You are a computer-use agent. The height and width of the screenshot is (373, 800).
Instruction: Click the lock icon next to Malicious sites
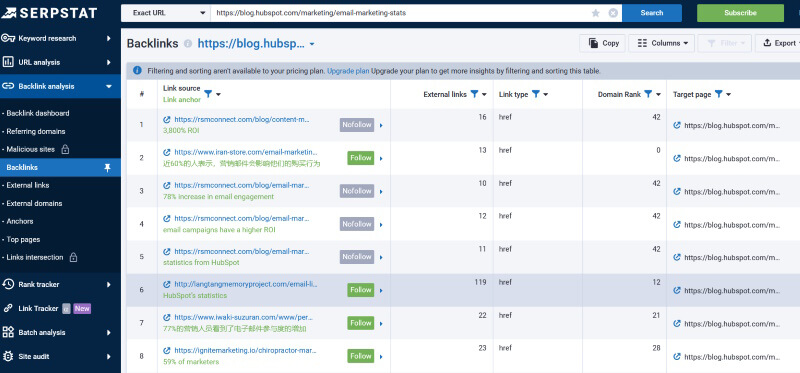coord(65,150)
